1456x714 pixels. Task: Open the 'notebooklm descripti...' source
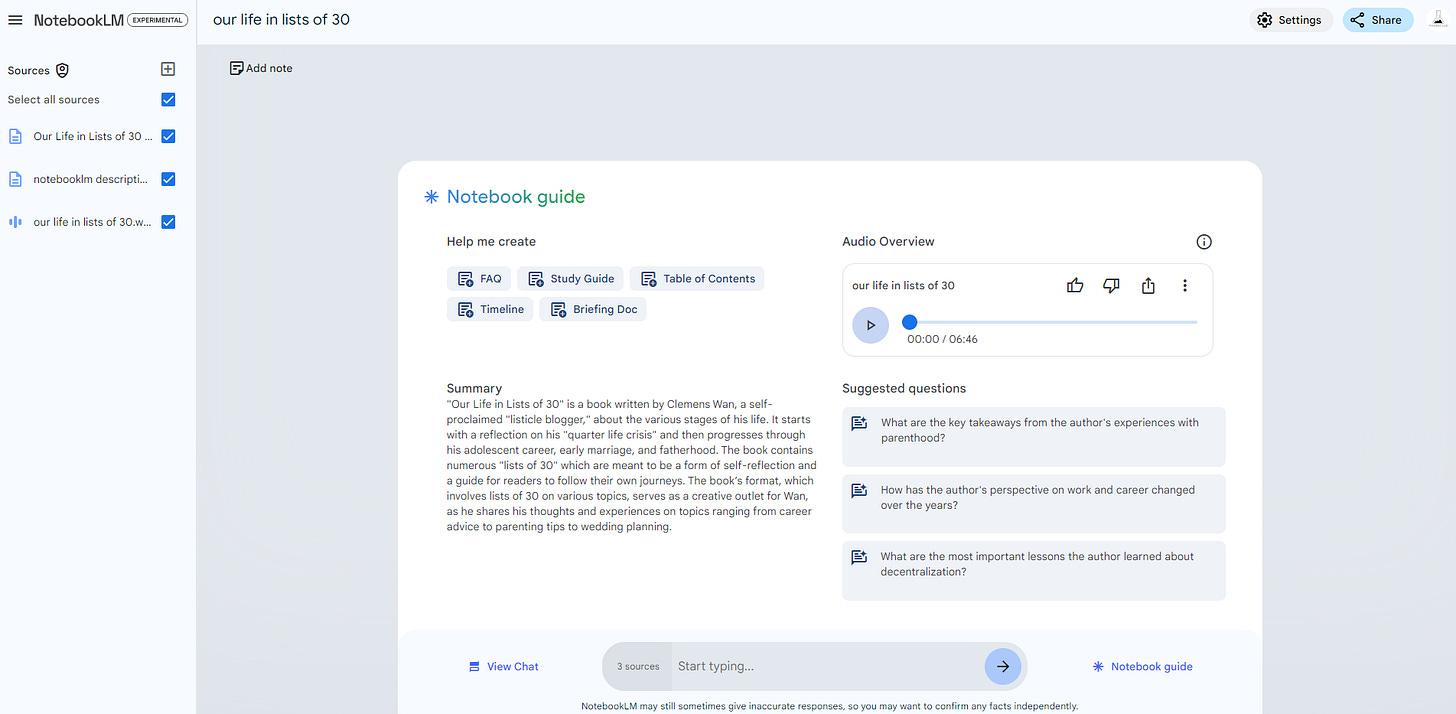point(90,179)
